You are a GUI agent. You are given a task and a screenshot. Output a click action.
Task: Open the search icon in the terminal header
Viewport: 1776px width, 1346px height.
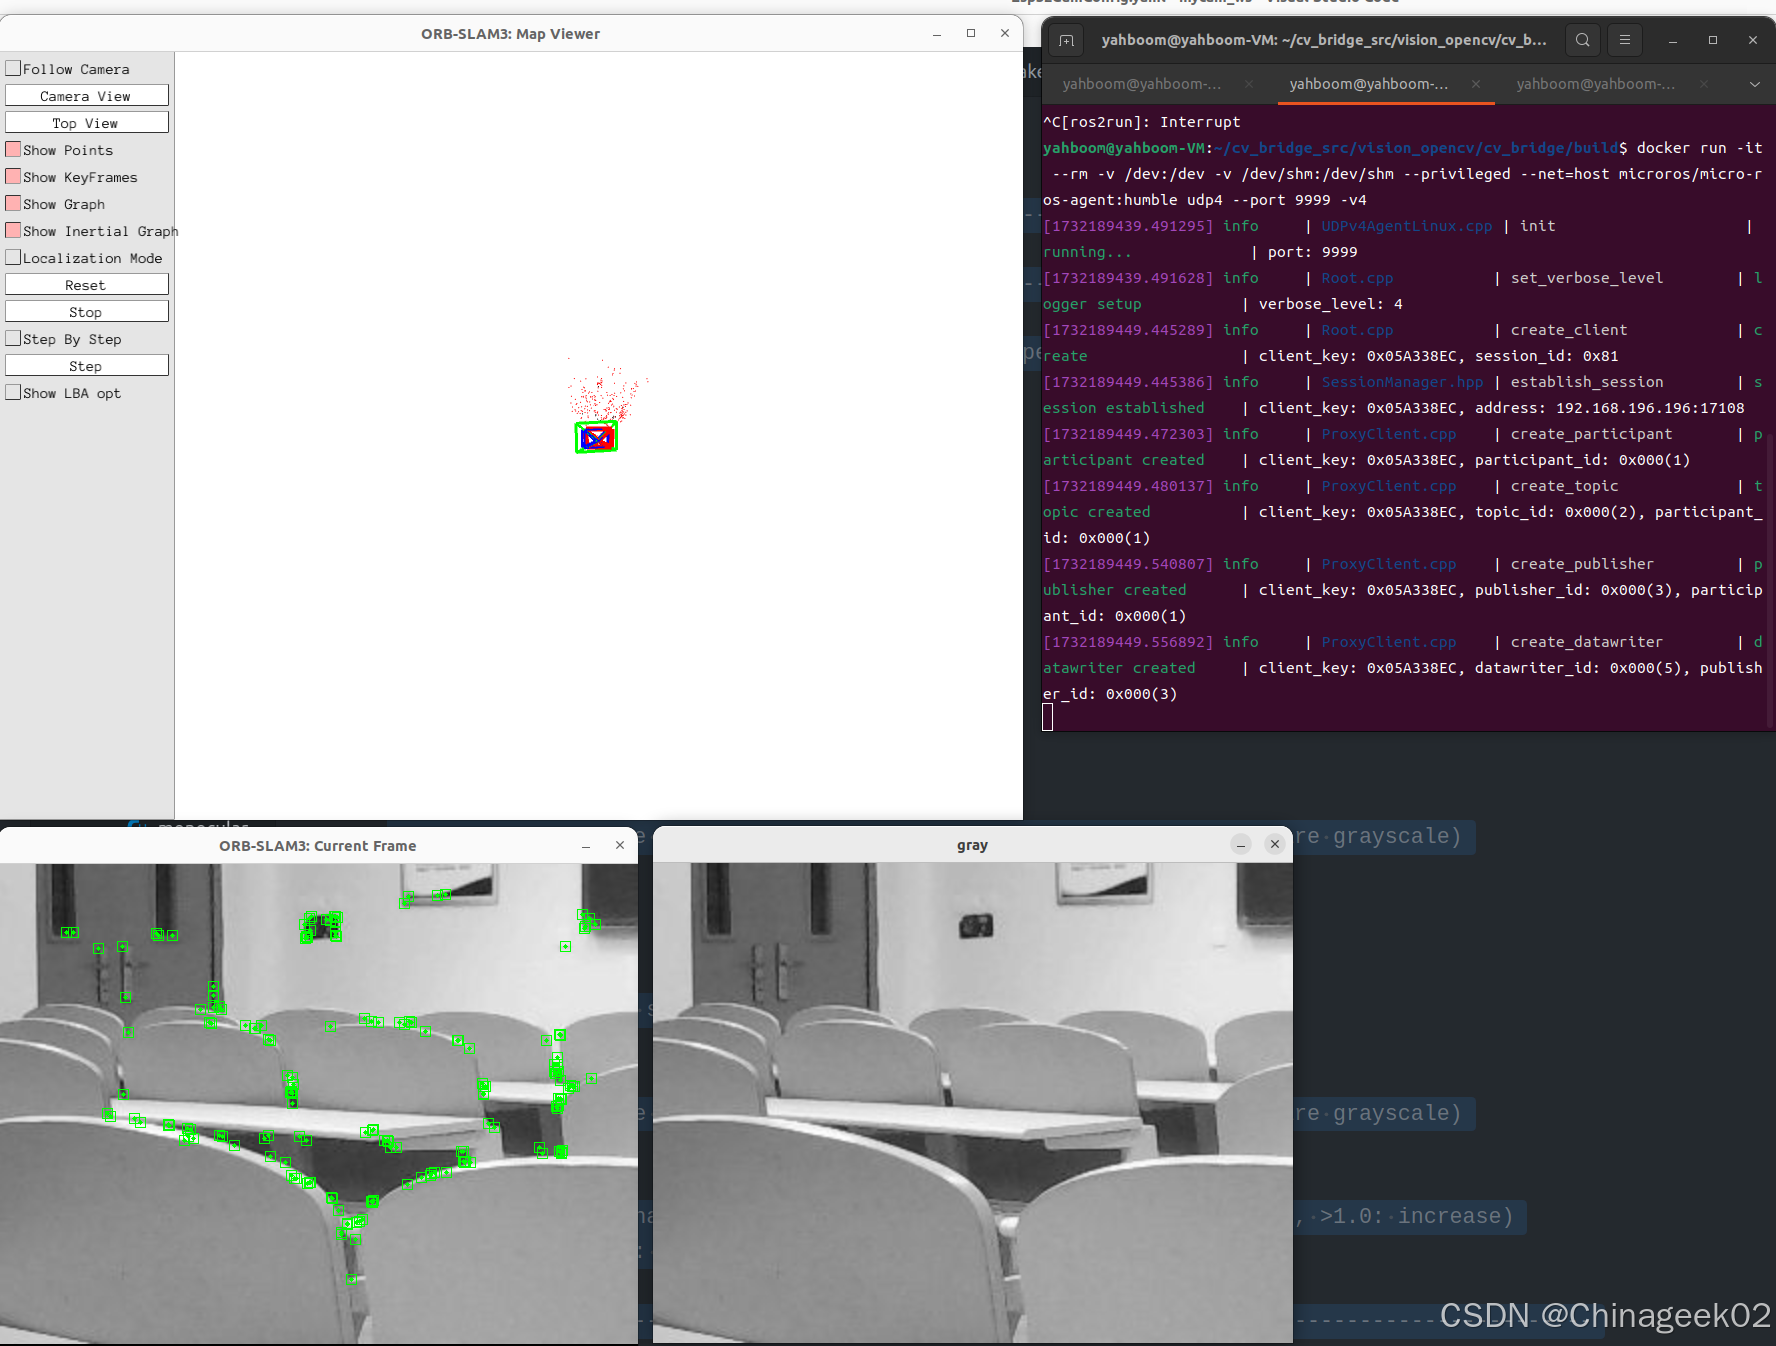1582,40
